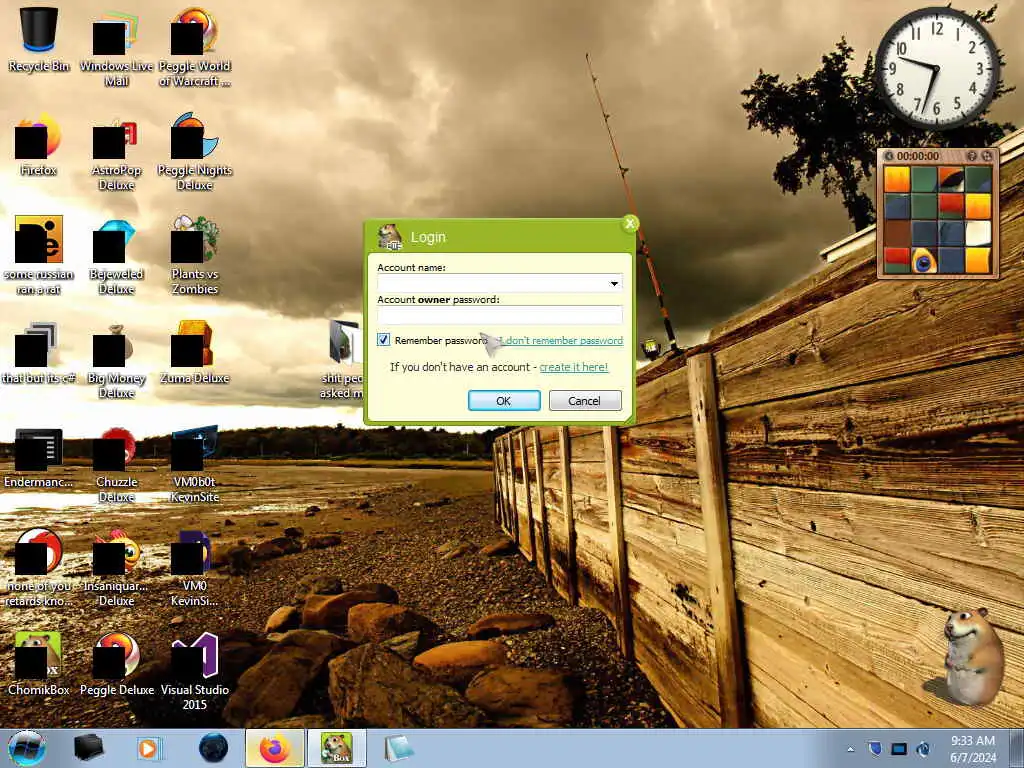Select the 'some russian ran a rat' icon

point(39,255)
